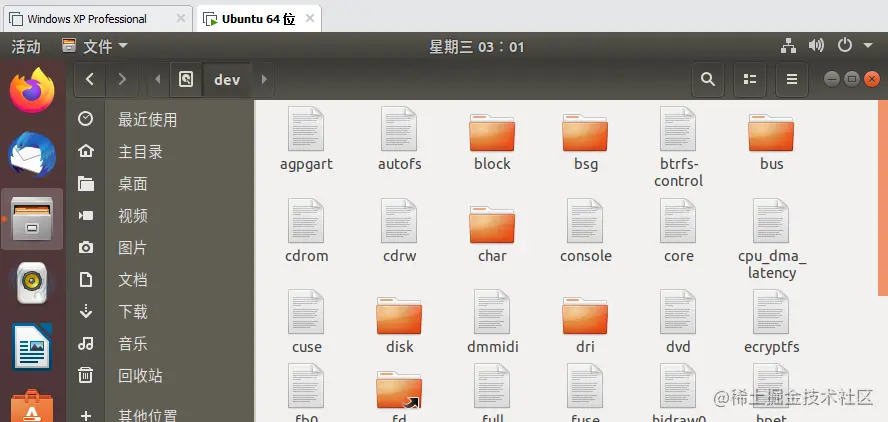The height and width of the screenshot is (422, 888).
Task: Click the path bar right arrow
Action: pyautogui.click(x=263, y=79)
